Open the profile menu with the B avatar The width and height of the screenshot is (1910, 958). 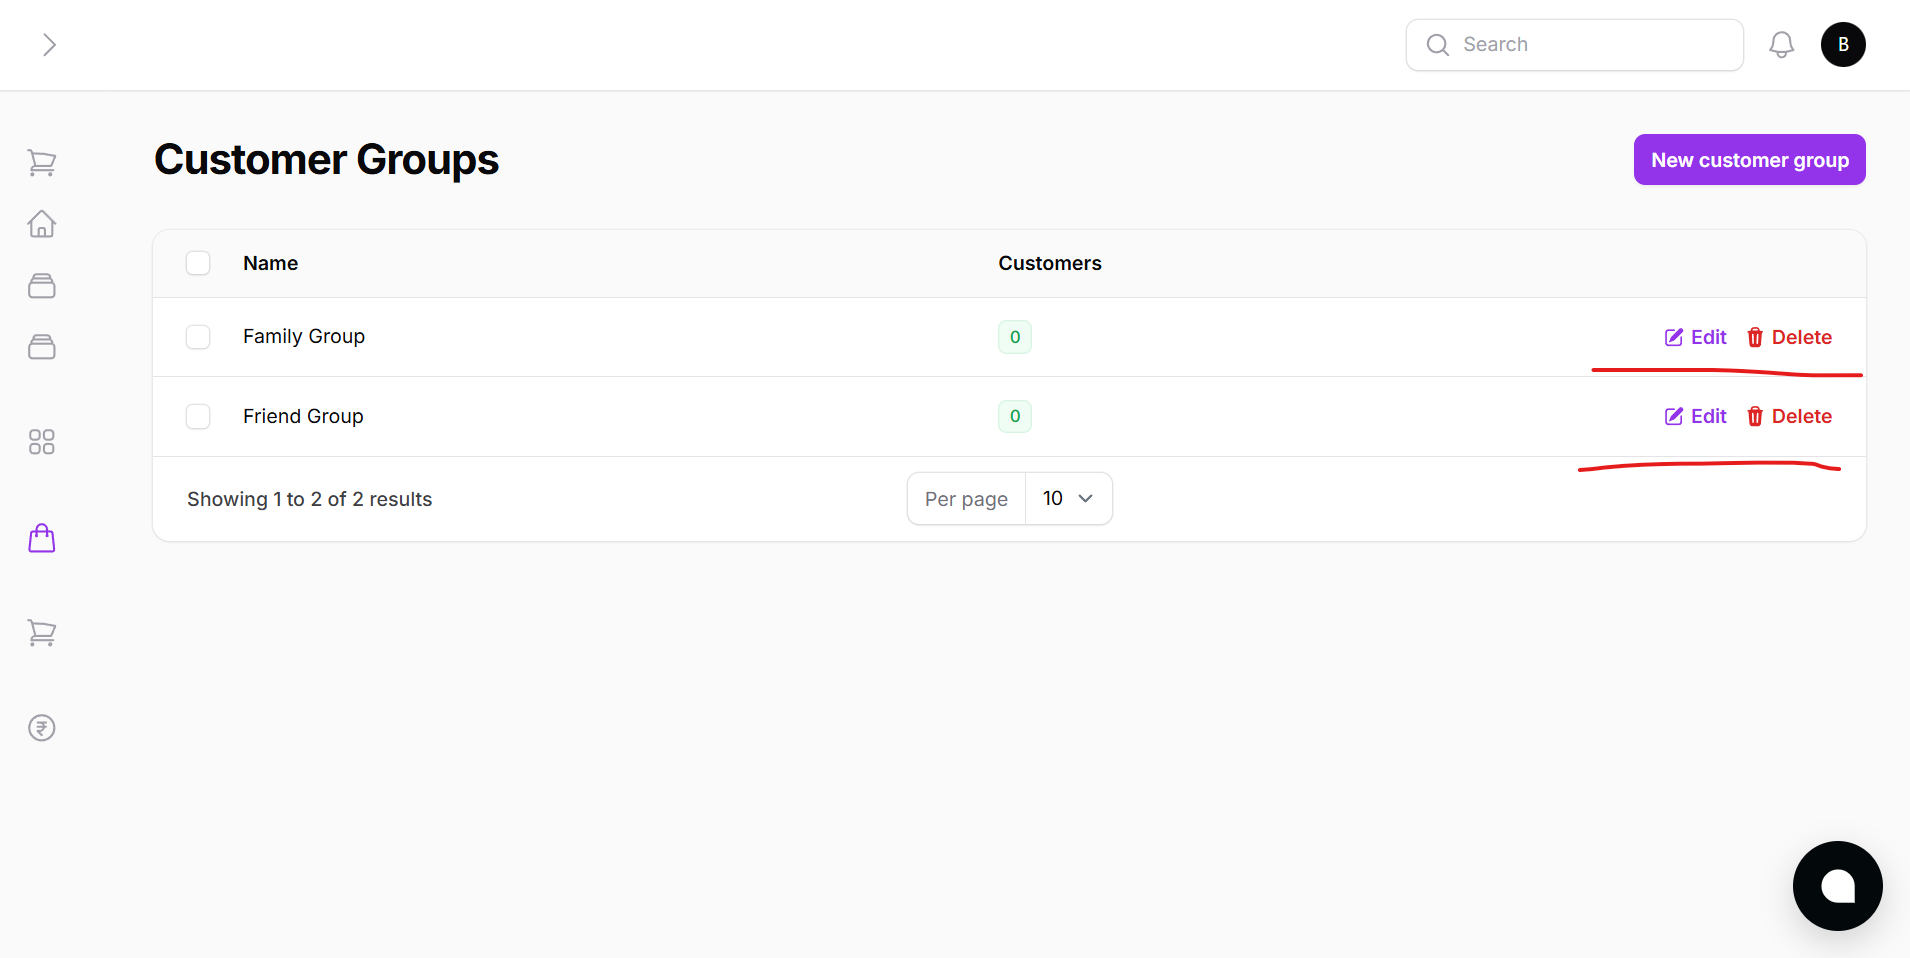1843,44
